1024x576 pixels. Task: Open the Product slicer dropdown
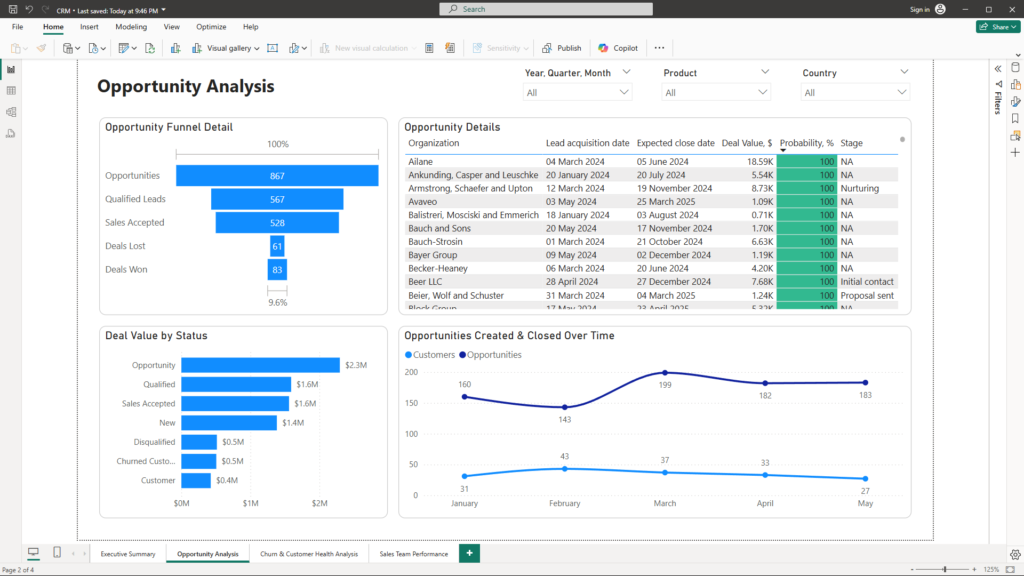pyautogui.click(x=716, y=93)
